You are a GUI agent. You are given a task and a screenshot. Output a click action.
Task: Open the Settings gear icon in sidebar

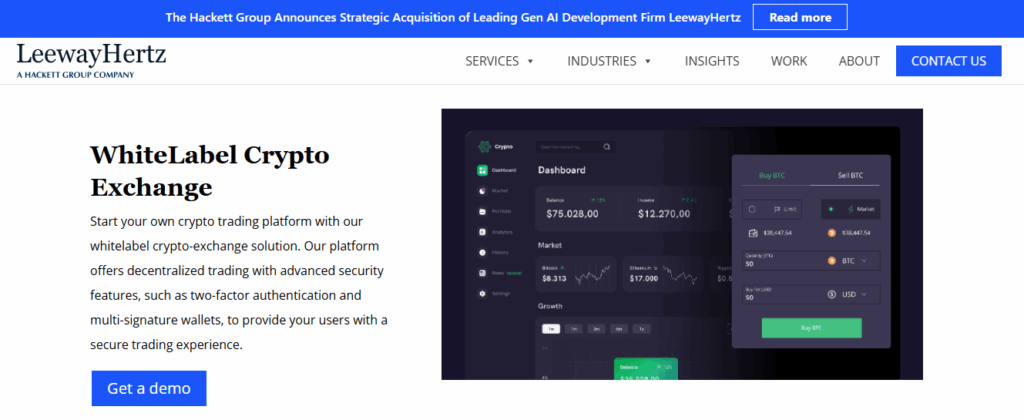(482, 293)
